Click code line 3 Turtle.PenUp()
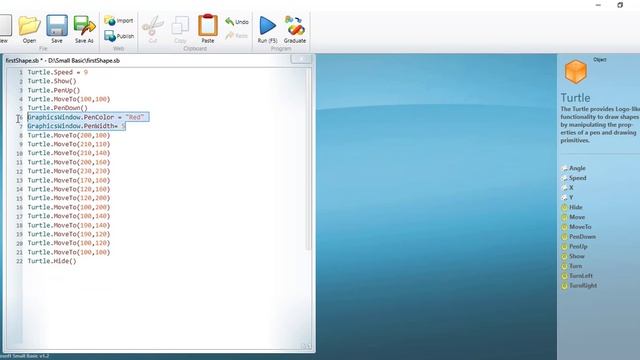Screen dimensions: 640x360 point(54,90)
